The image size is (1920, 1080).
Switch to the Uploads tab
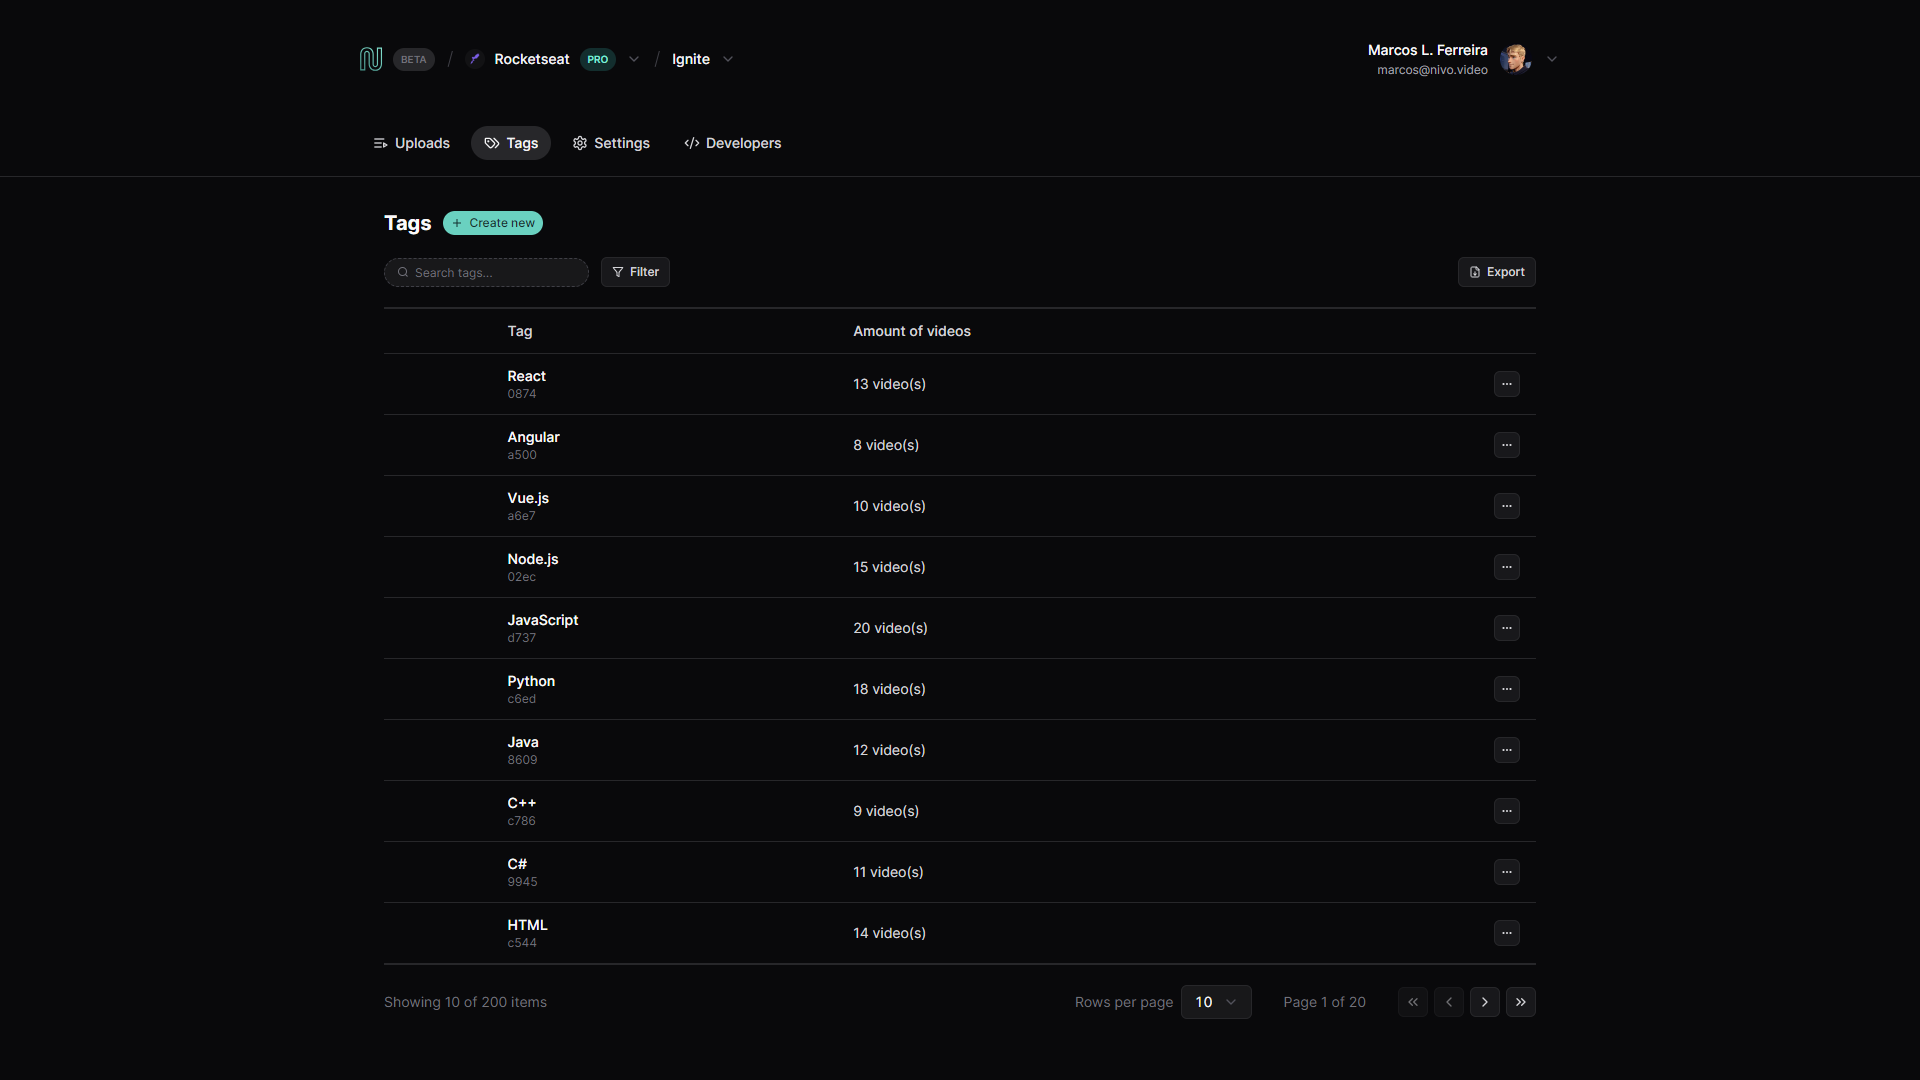pos(411,143)
